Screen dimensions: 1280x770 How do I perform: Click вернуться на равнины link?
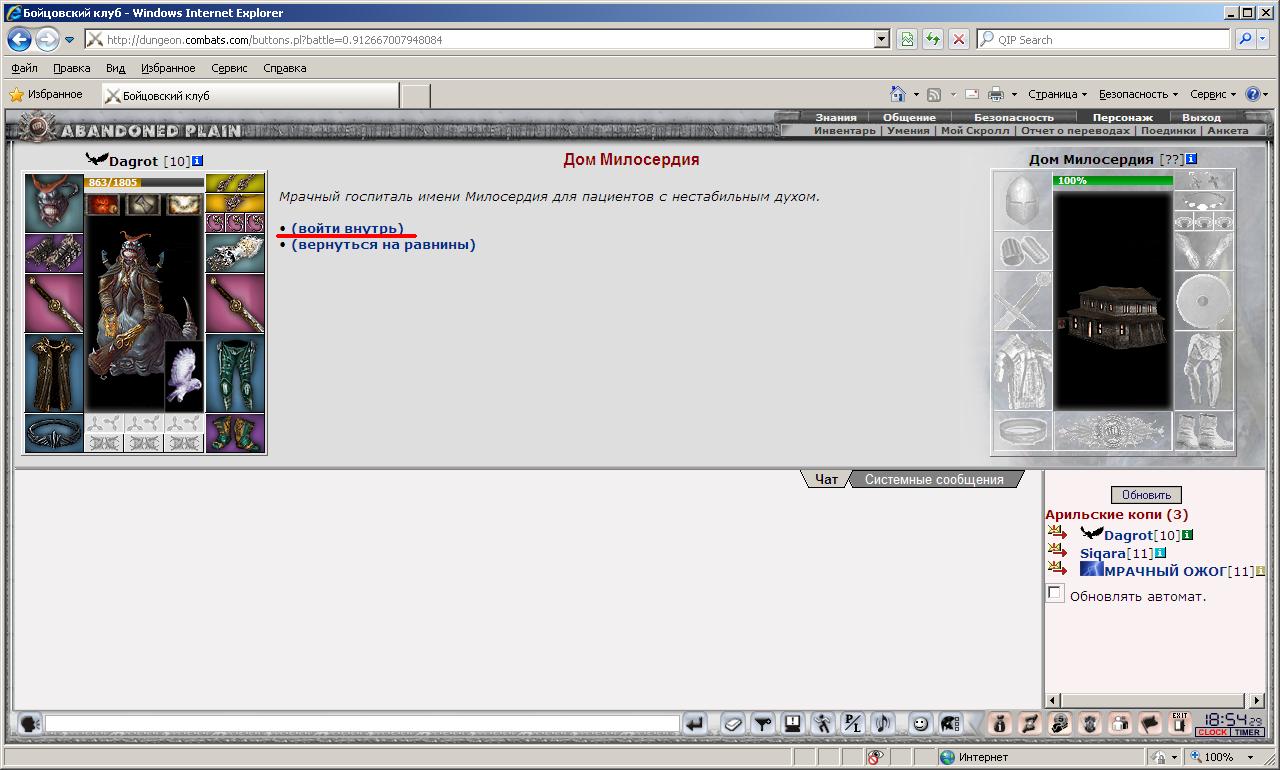tap(383, 244)
